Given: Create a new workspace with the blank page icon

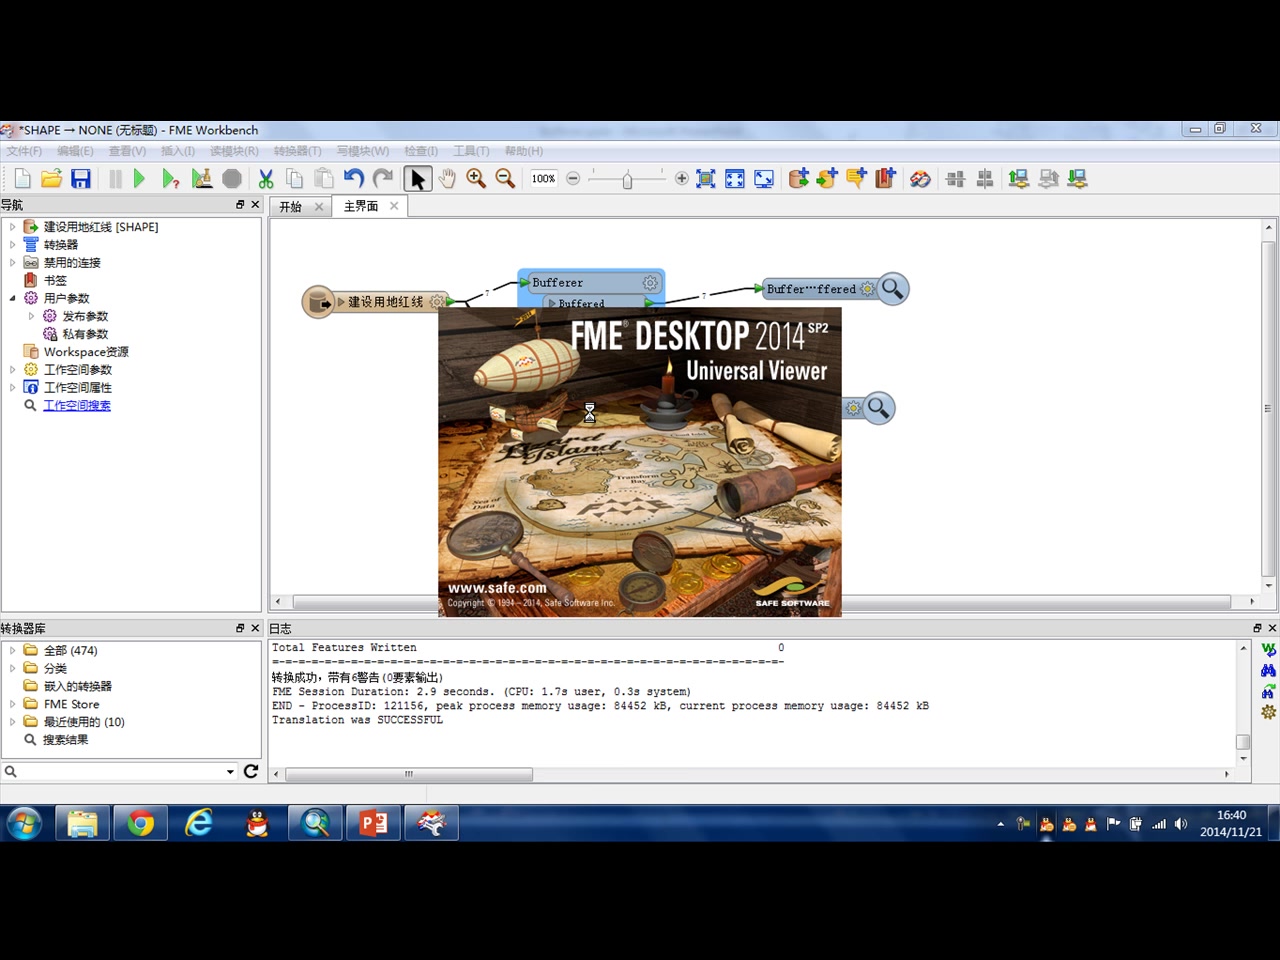Looking at the screenshot, I should pyautogui.click(x=22, y=178).
